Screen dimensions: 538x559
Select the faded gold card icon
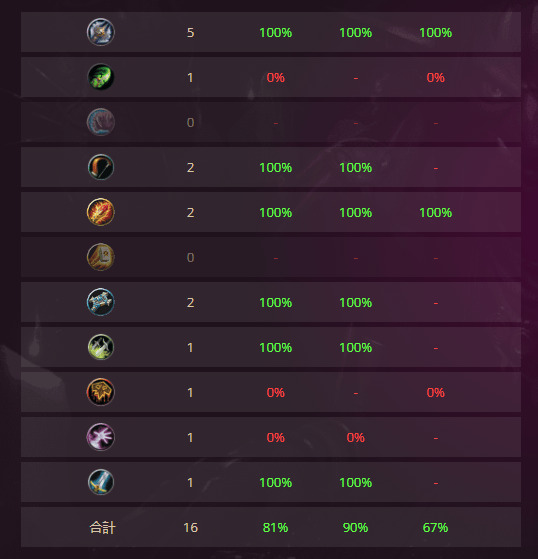(101, 257)
